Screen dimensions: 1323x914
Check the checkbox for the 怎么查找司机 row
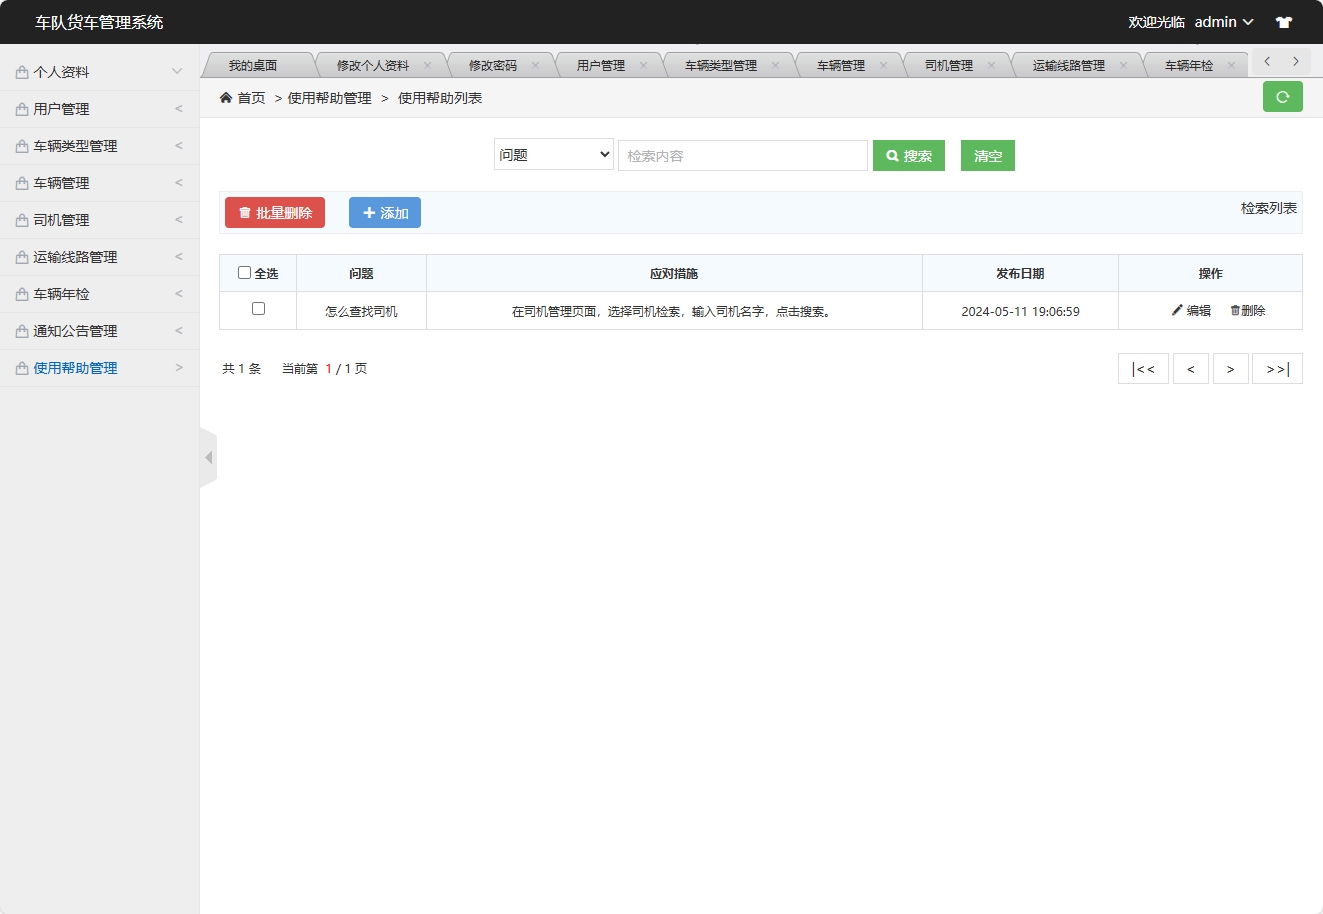257,310
